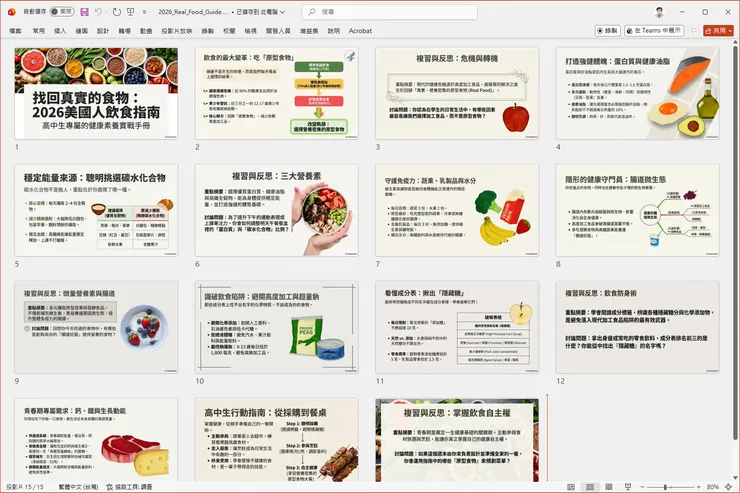Viewport: 740px width, 493px height.
Task: Select slide 10 thumbnail with frozen peas
Action: pyautogui.click(x=277, y=327)
